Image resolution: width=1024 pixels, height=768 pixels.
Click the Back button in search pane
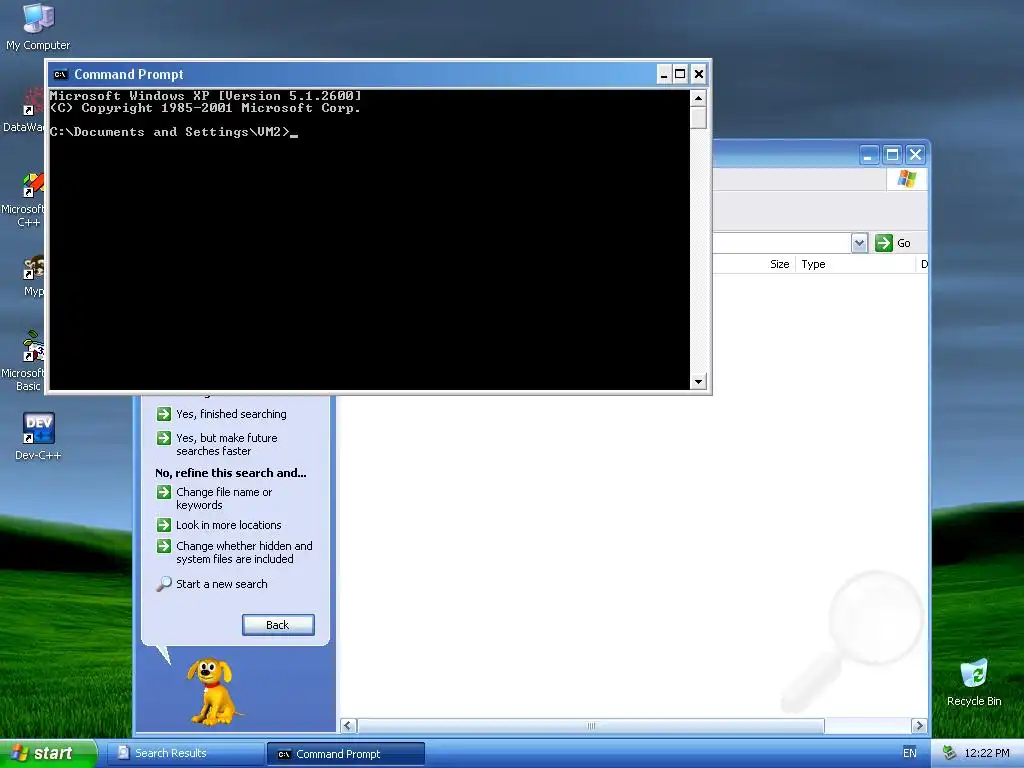[278, 625]
